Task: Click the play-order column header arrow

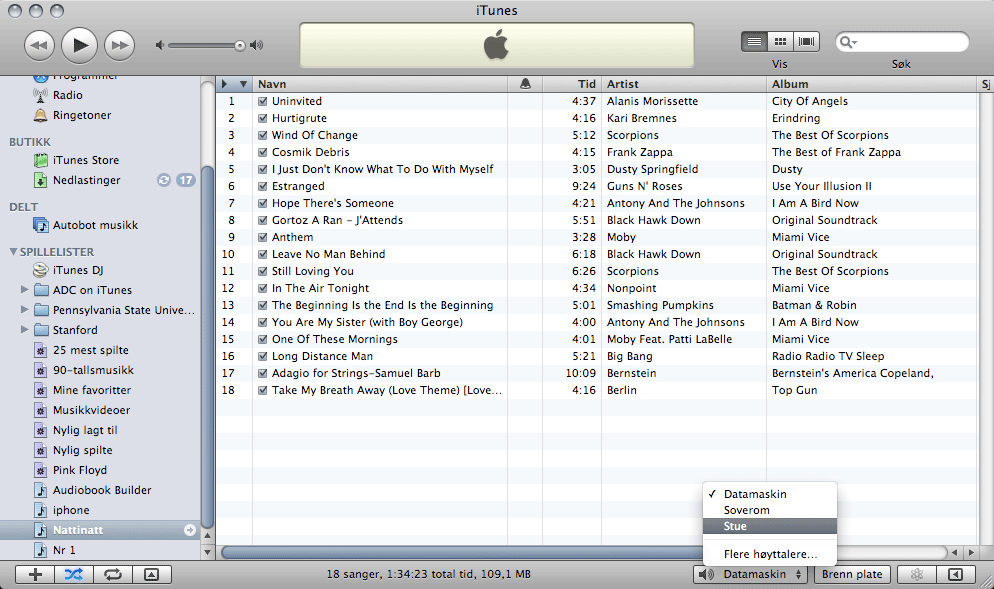Action: [224, 84]
